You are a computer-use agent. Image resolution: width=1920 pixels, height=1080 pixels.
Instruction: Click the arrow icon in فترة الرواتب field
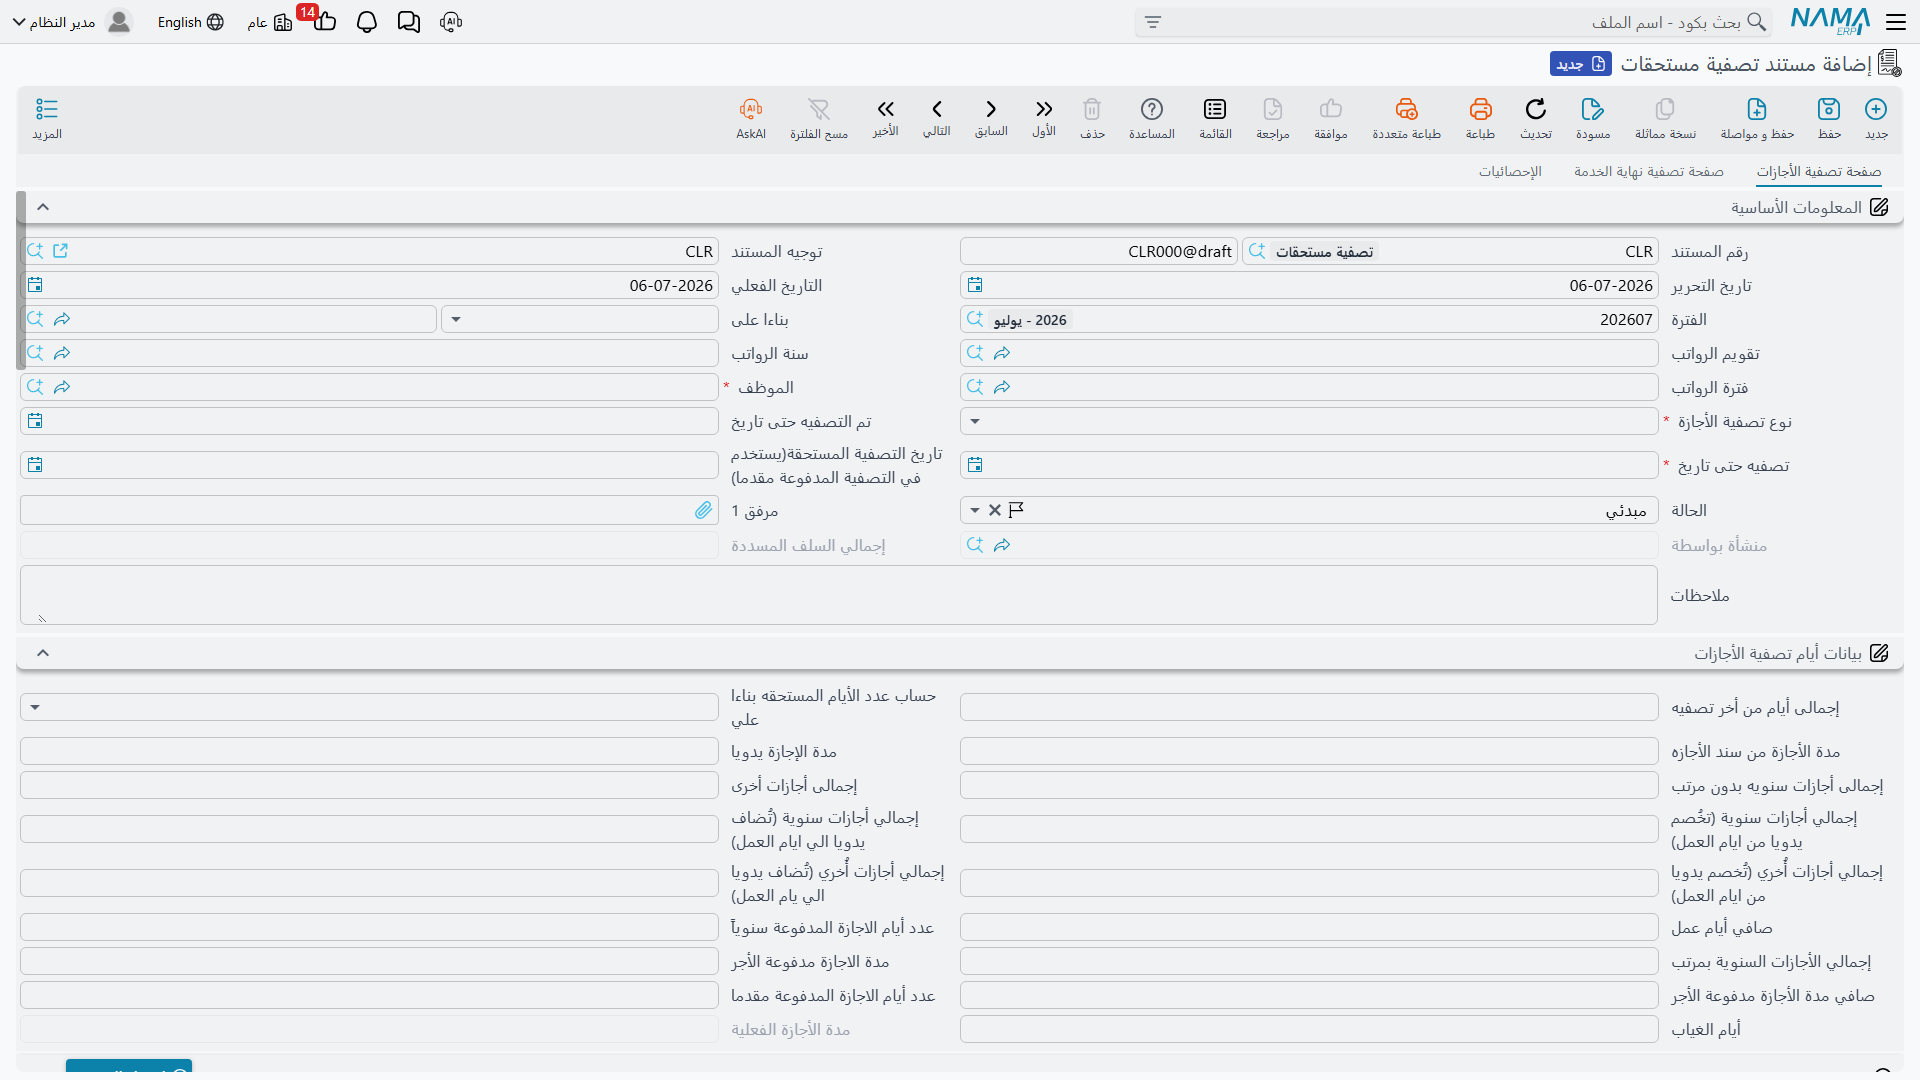pyautogui.click(x=1002, y=387)
